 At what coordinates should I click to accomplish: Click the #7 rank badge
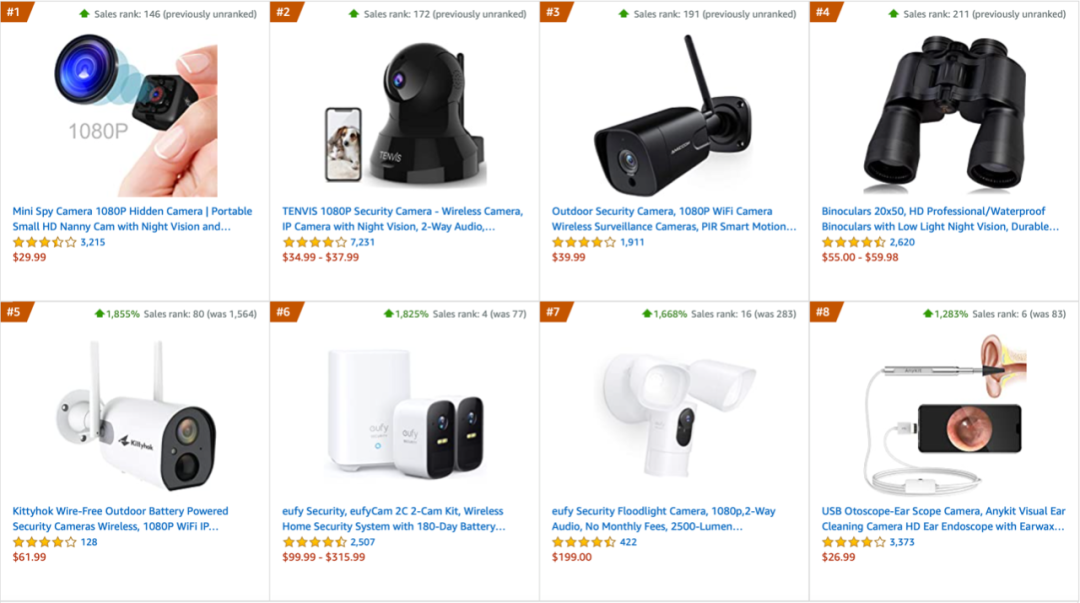(x=553, y=312)
